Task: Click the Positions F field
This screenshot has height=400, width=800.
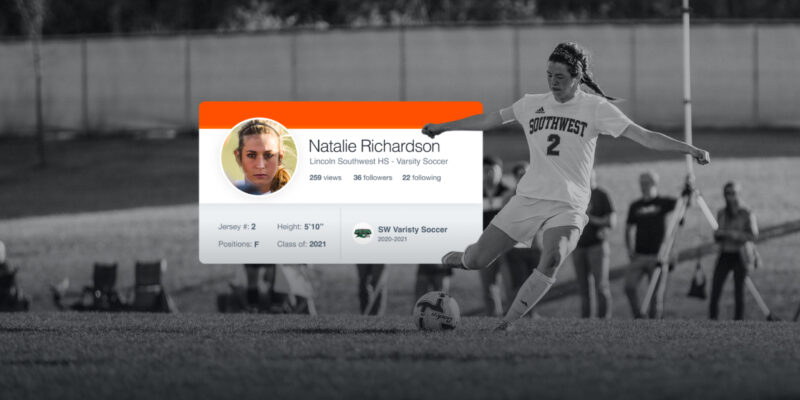Action: [238, 244]
